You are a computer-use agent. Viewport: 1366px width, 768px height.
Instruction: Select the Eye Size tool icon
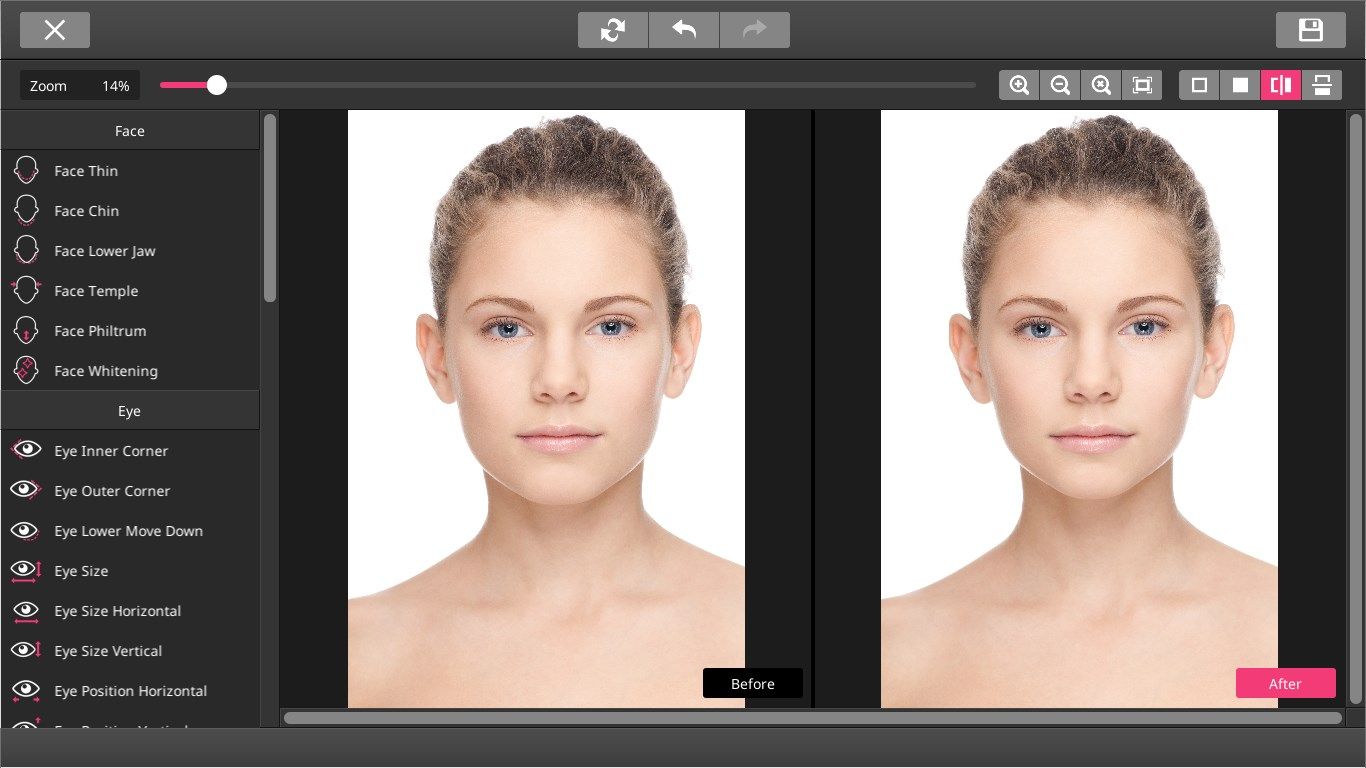point(25,571)
